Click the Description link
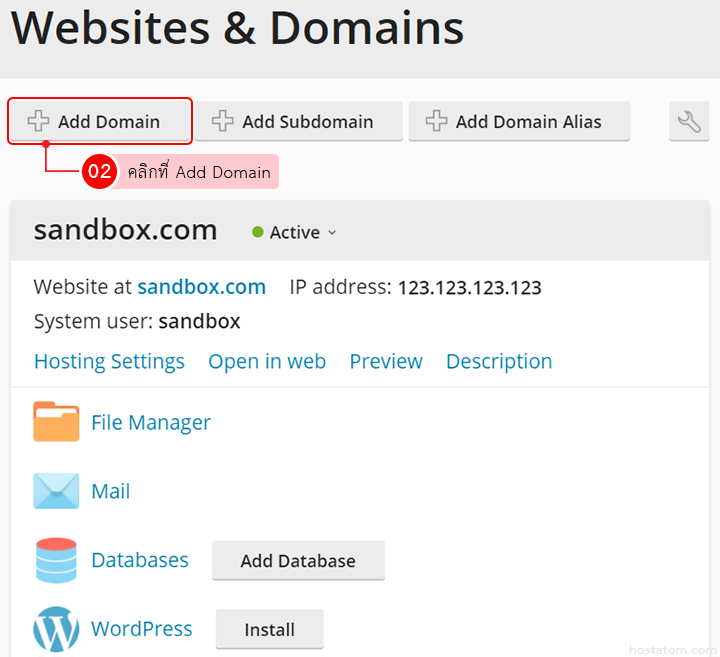720x657 pixels. coord(499,361)
